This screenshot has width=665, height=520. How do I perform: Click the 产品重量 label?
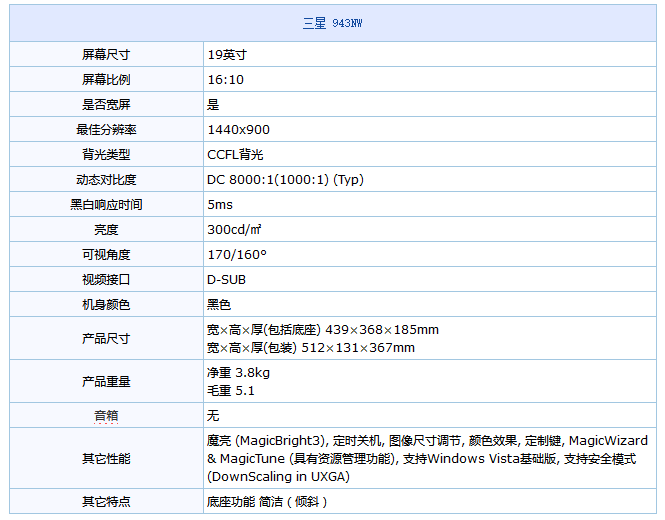point(106,381)
